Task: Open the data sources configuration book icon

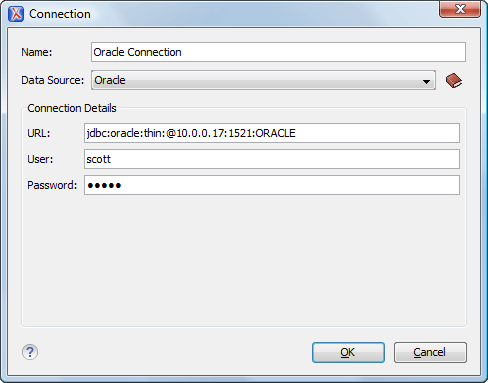Action: pyautogui.click(x=454, y=81)
